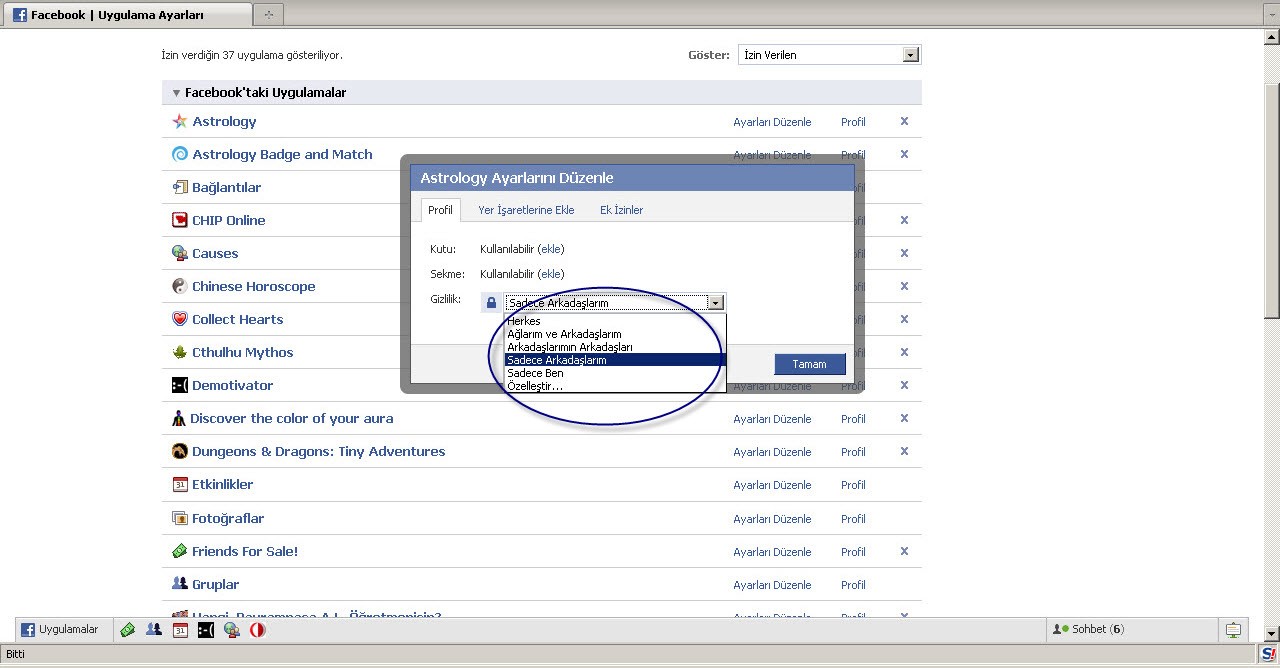Click ekle link next to Kutu
Screen dimensions: 1280x668
coord(551,249)
